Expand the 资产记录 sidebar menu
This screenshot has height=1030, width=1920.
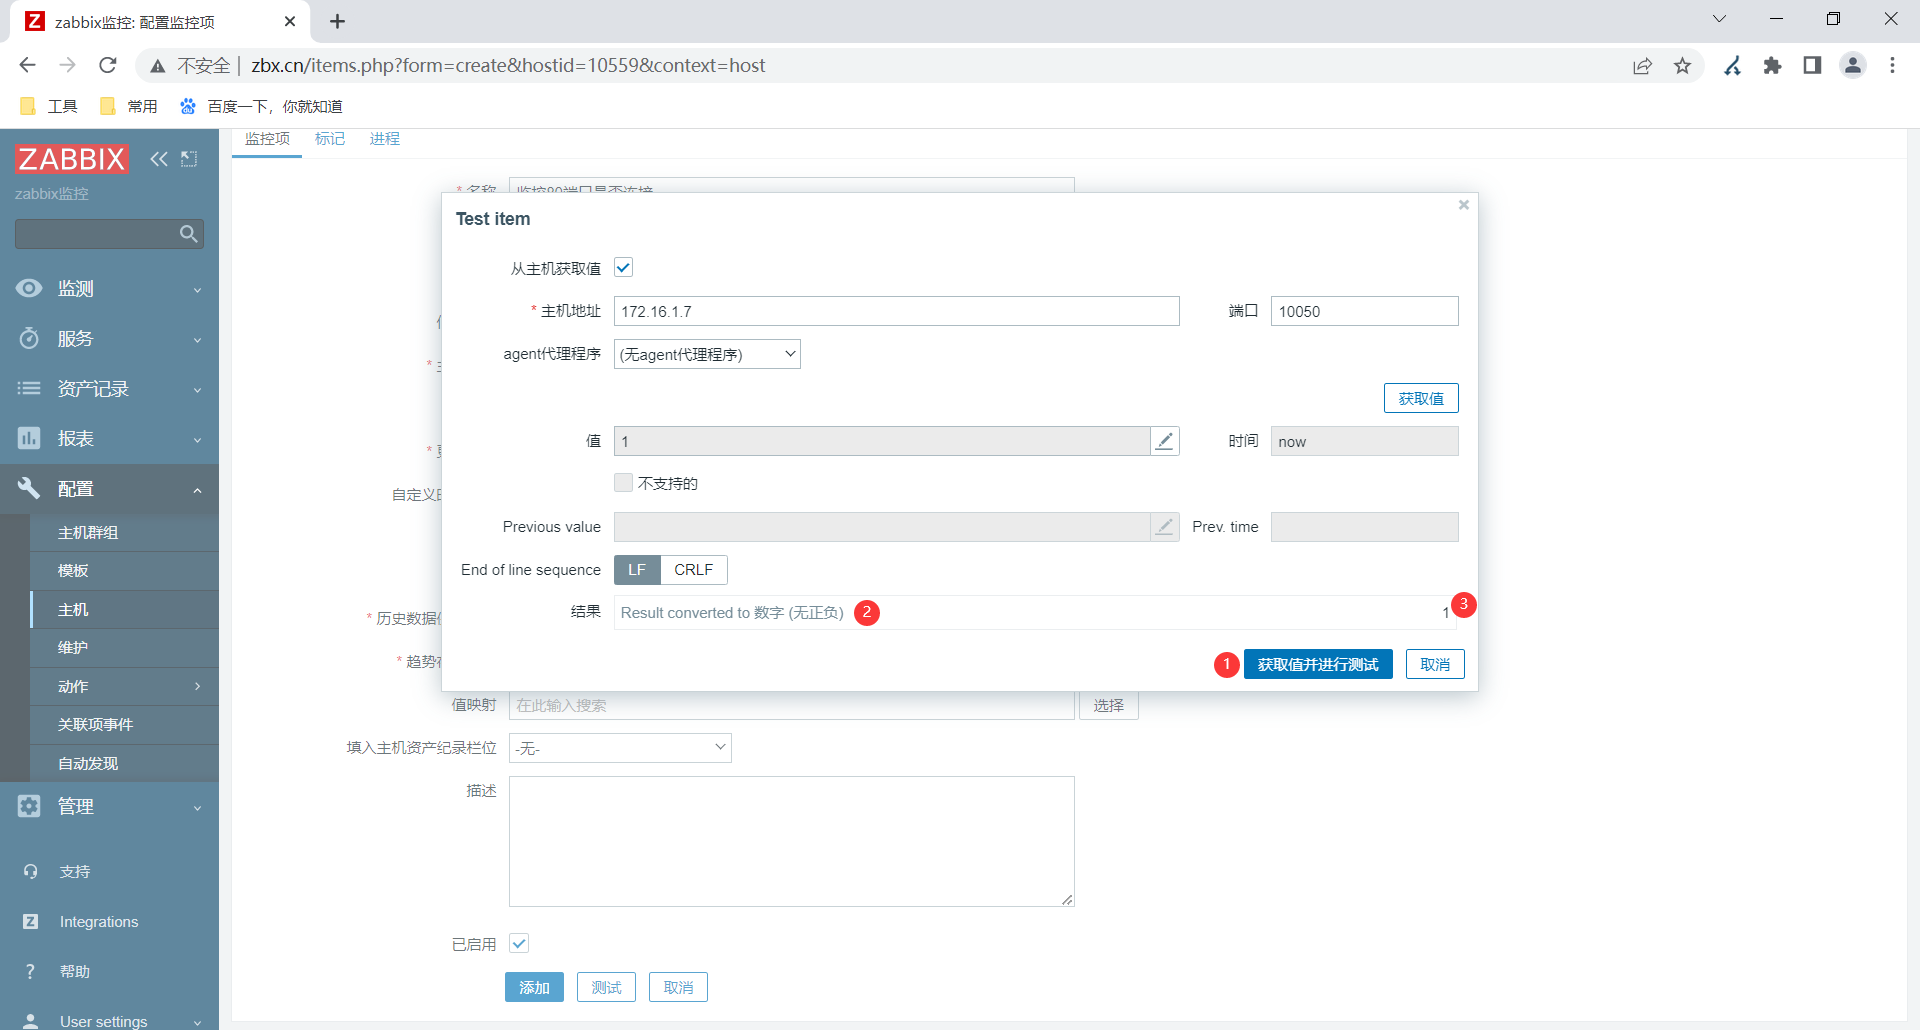[109, 389]
